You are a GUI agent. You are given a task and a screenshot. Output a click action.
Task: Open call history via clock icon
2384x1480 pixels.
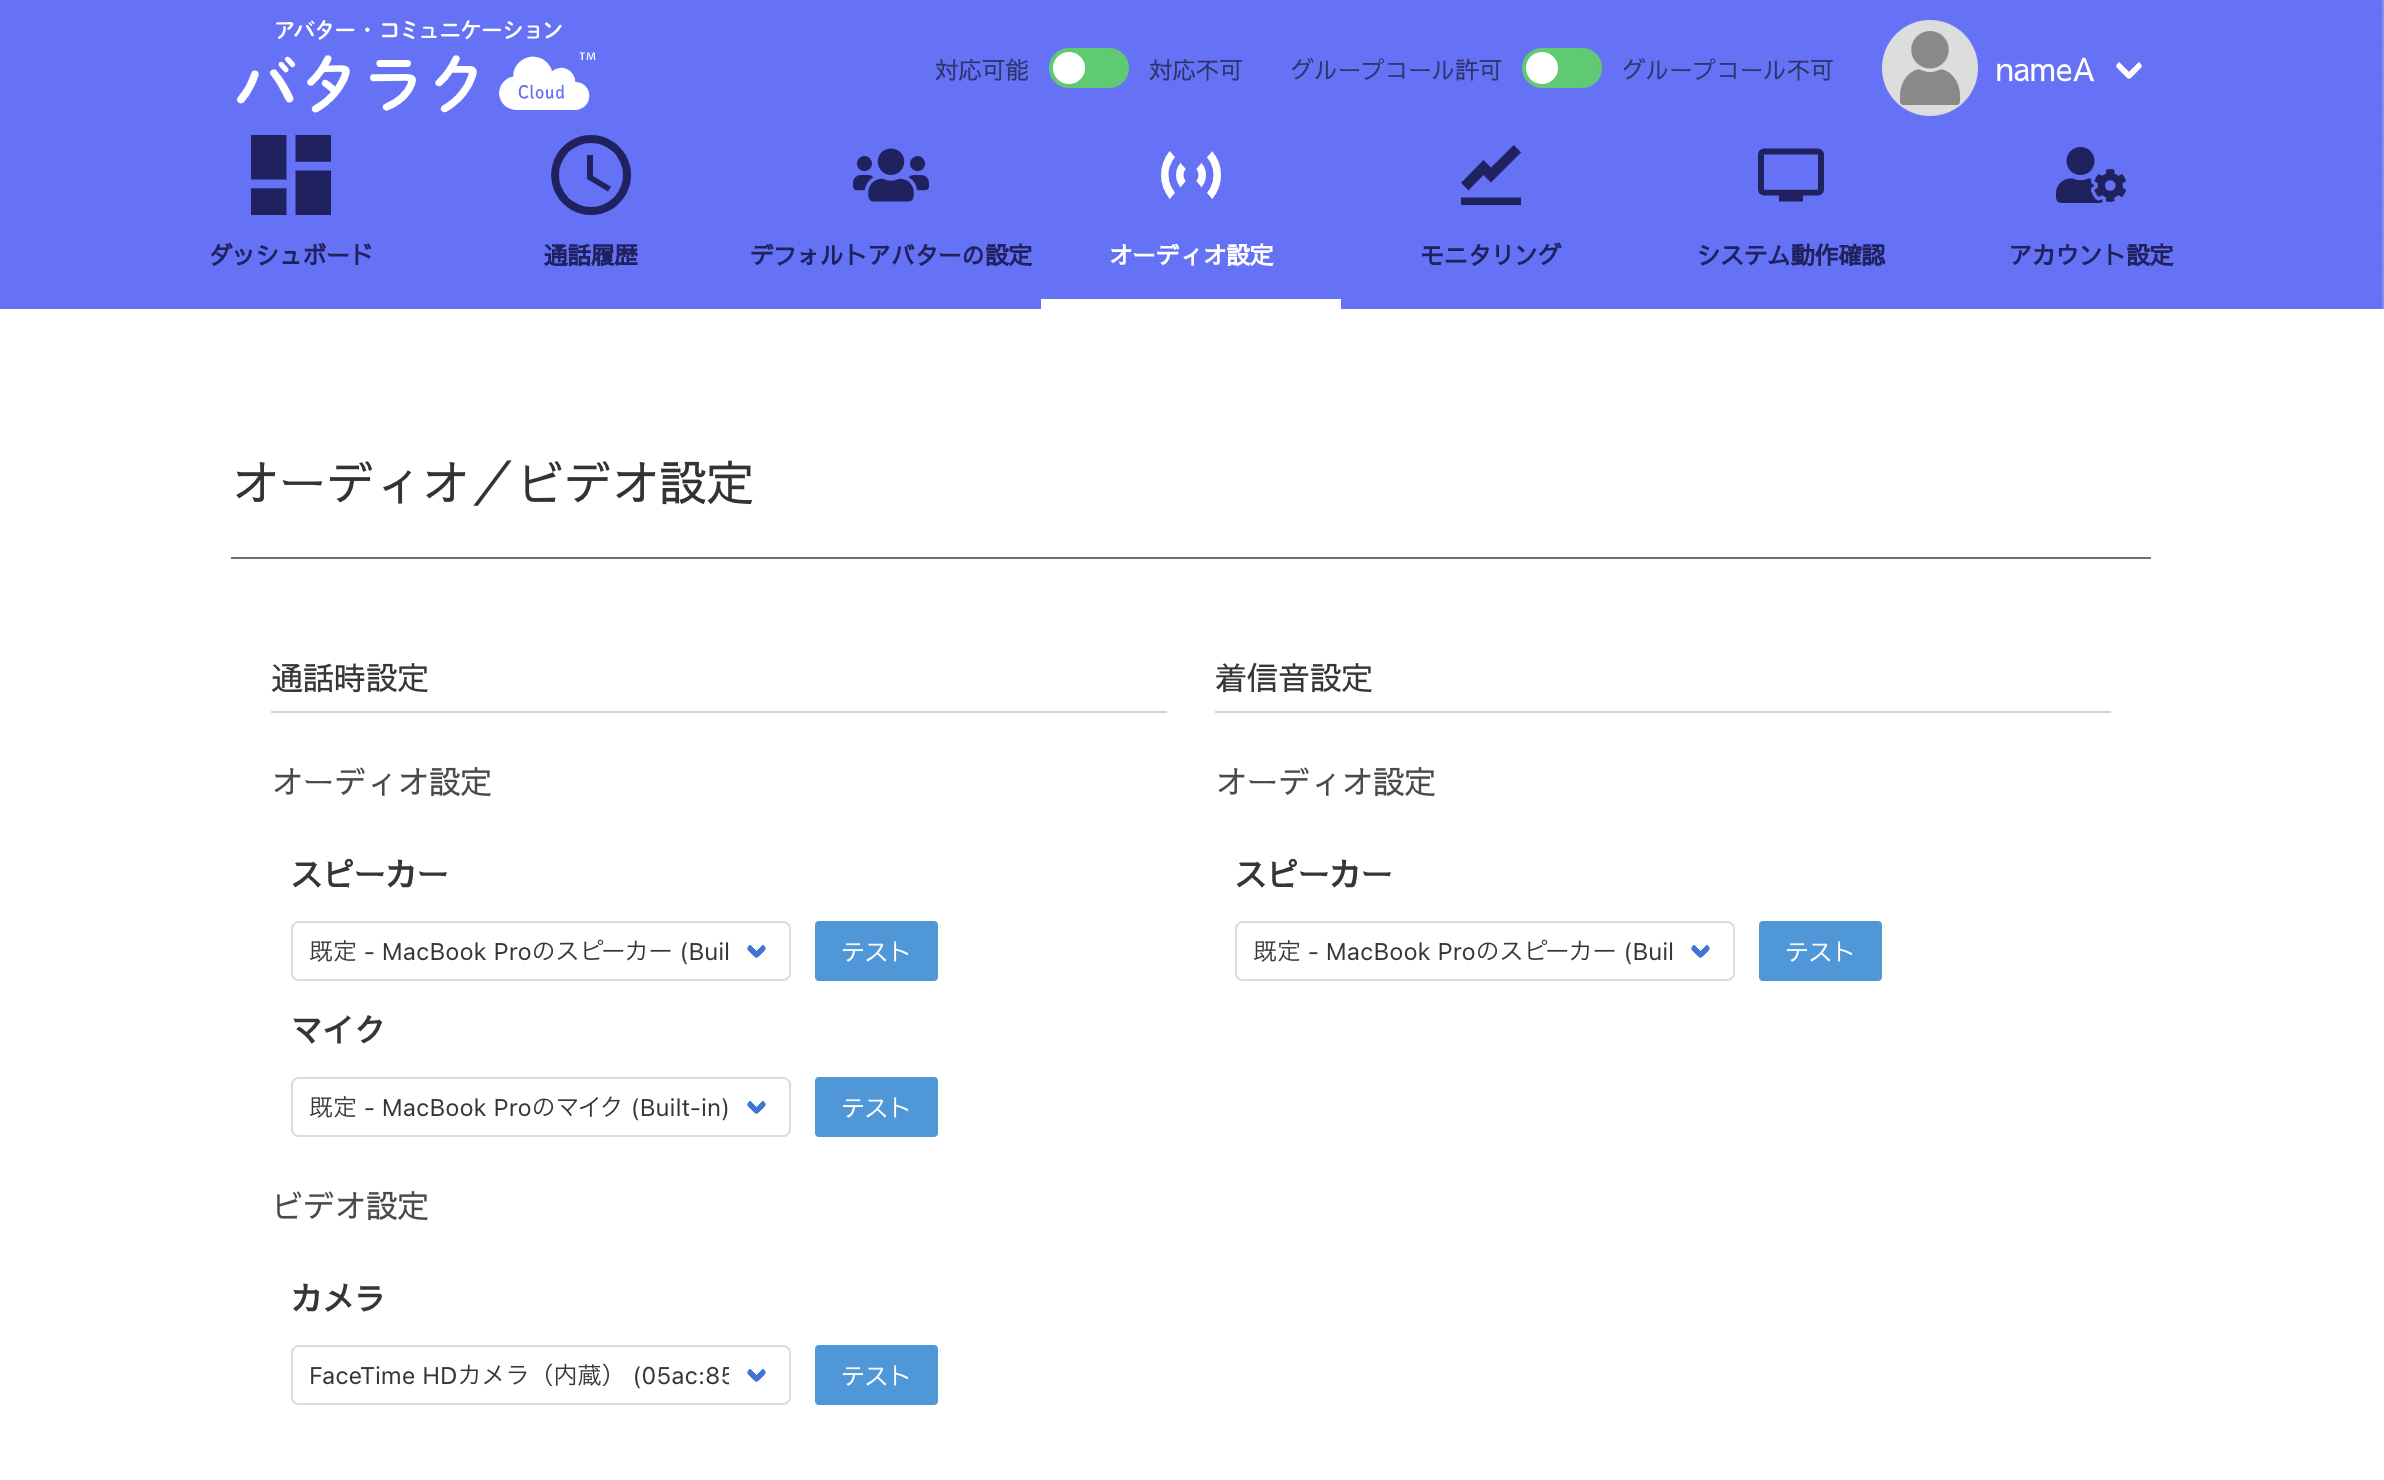pyautogui.click(x=590, y=175)
